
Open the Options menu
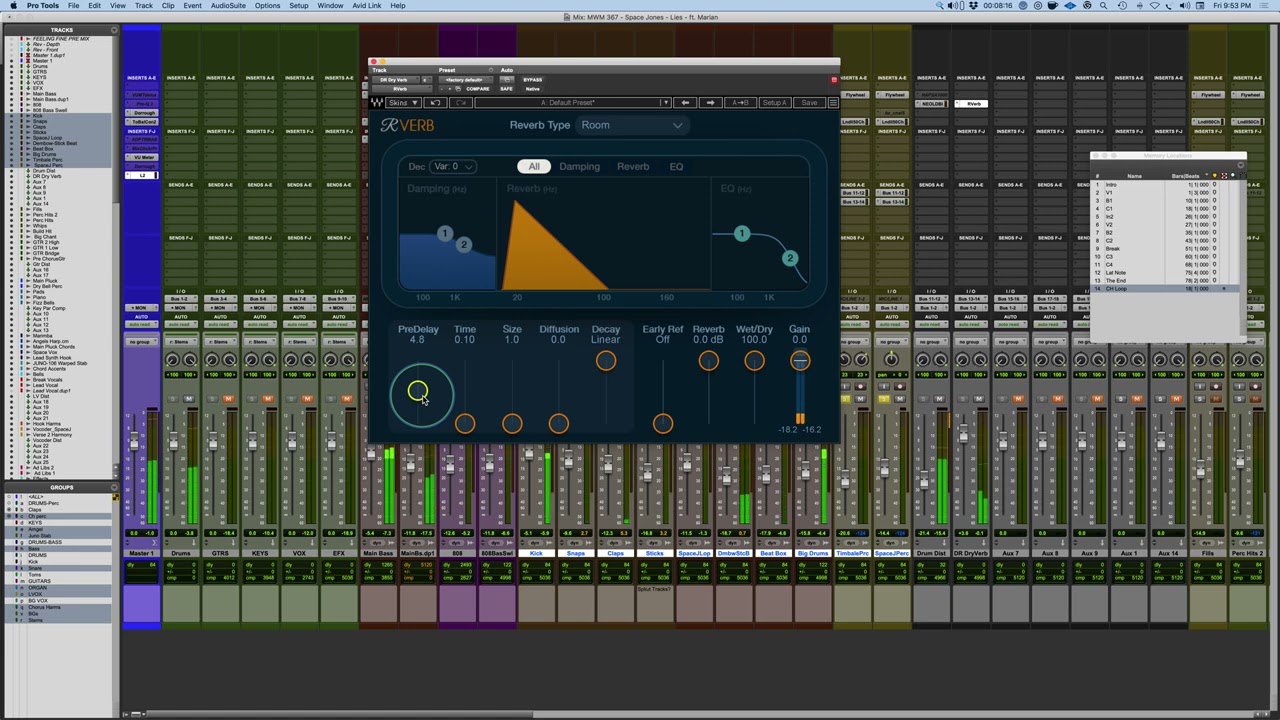click(267, 6)
